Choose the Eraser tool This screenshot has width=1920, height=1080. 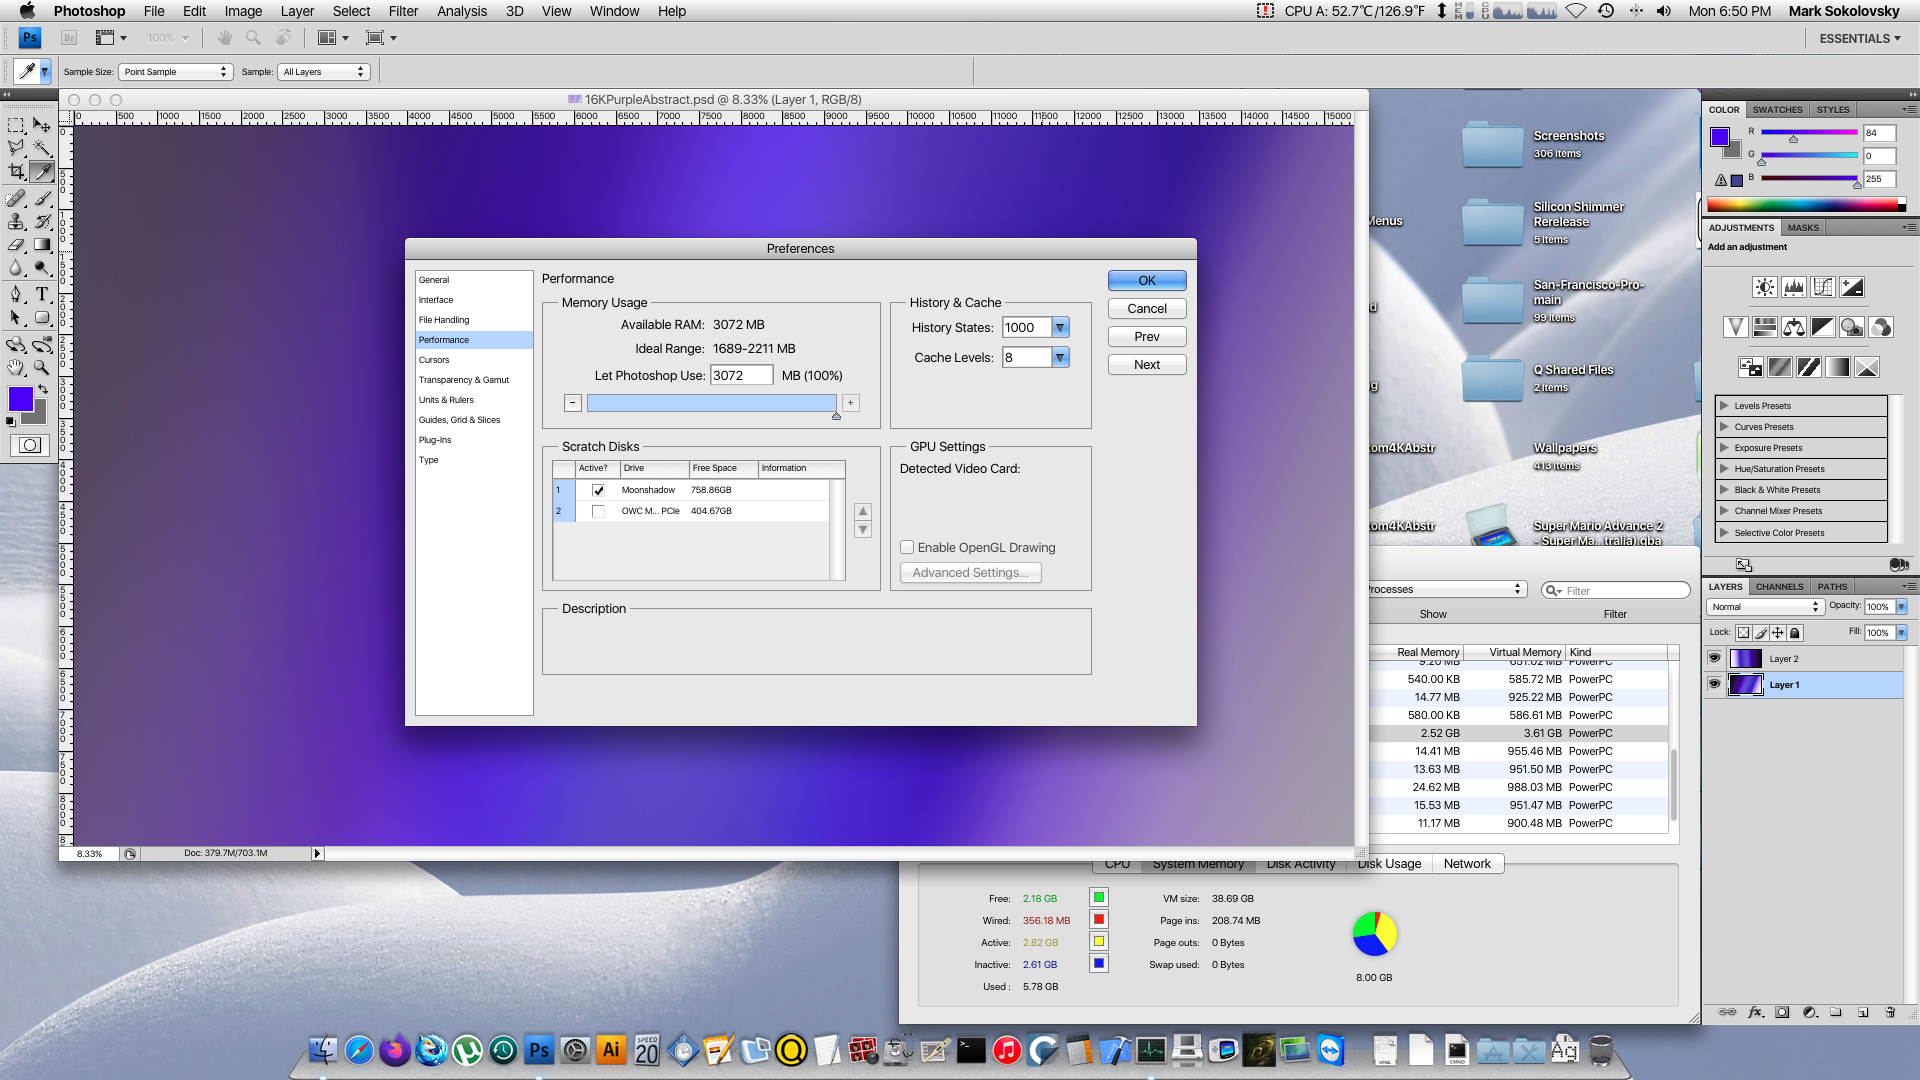(x=16, y=245)
